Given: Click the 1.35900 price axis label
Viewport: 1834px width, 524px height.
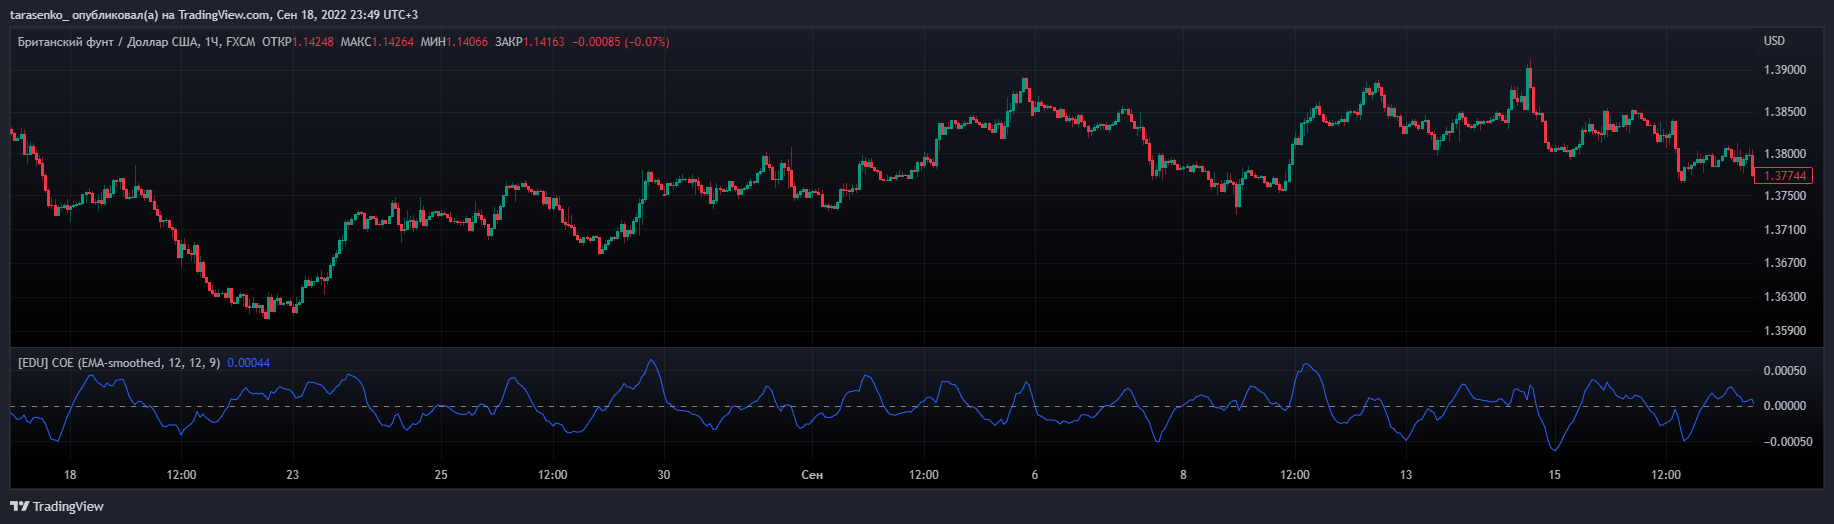Looking at the screenshot, I should (1785, 331).
